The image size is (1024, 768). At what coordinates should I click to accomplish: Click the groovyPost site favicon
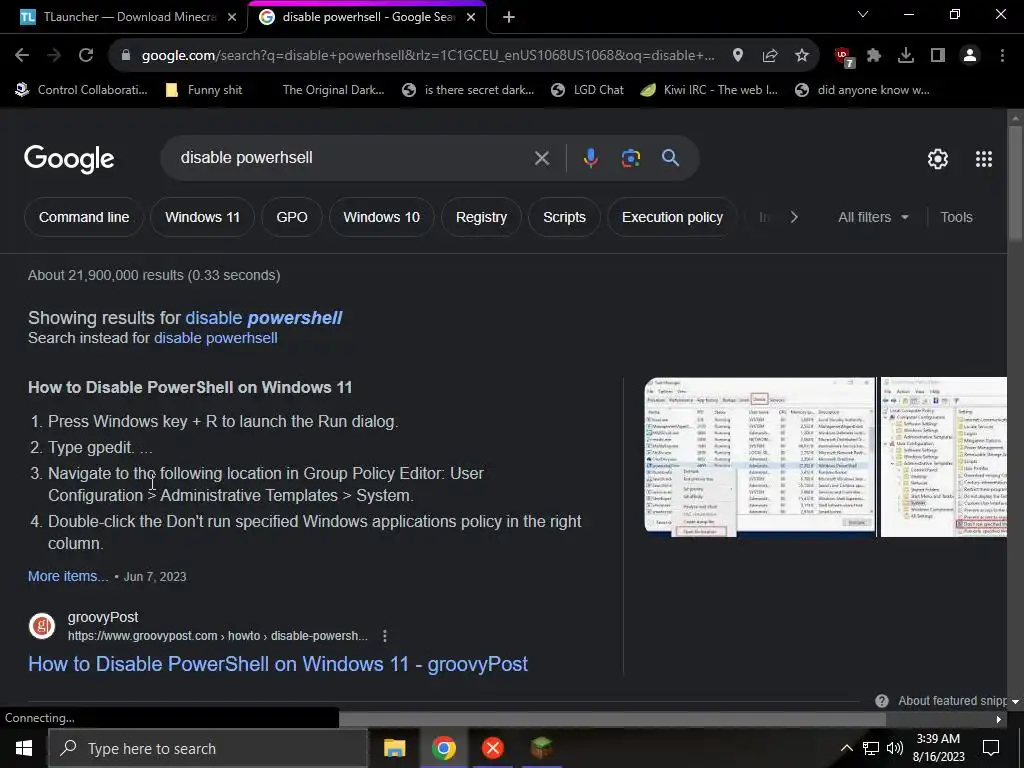pyautogui.click(x=42, y=626)
